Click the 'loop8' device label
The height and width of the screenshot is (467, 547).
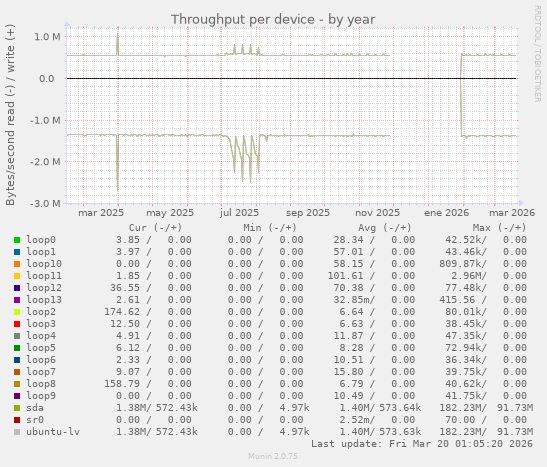pos(41,383)
